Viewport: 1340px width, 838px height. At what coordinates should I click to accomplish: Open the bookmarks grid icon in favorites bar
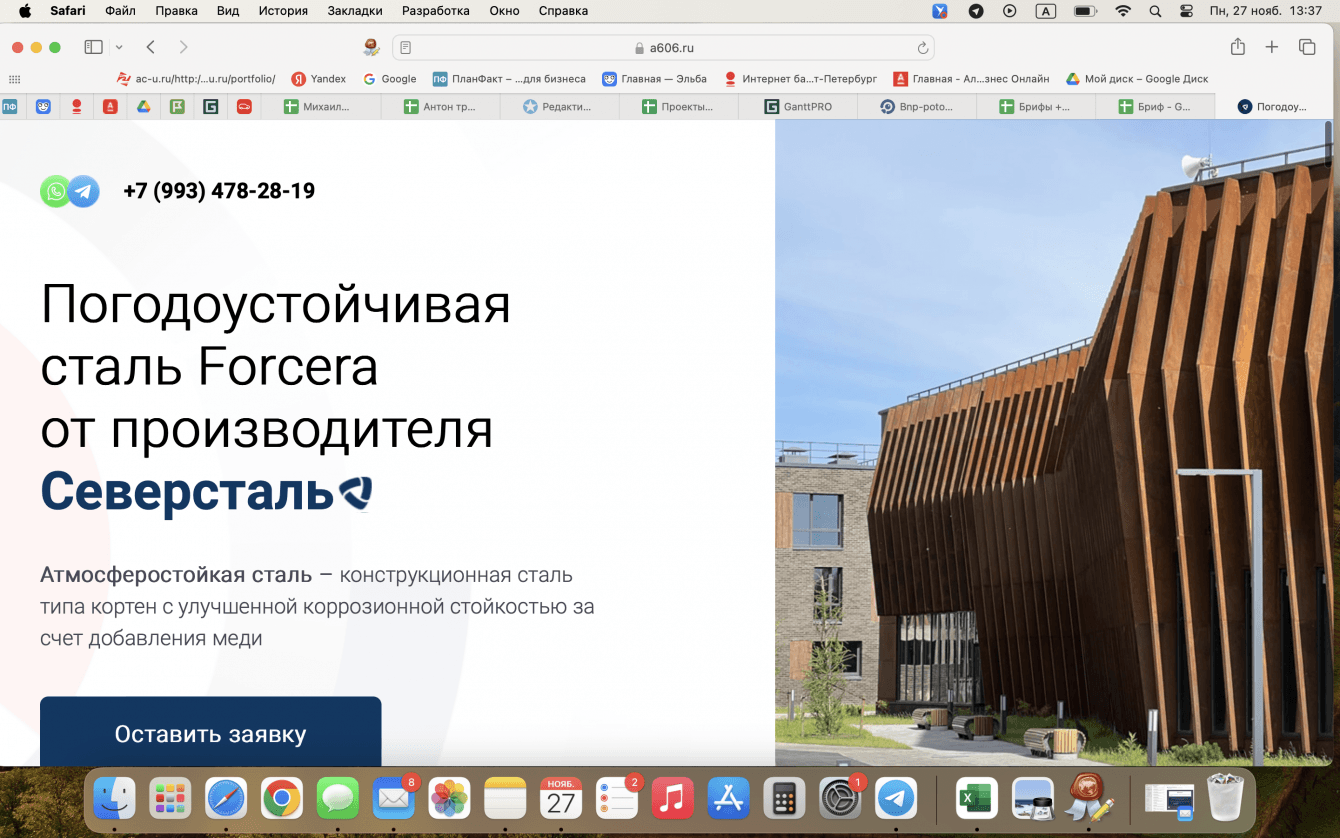pos(14,79)
